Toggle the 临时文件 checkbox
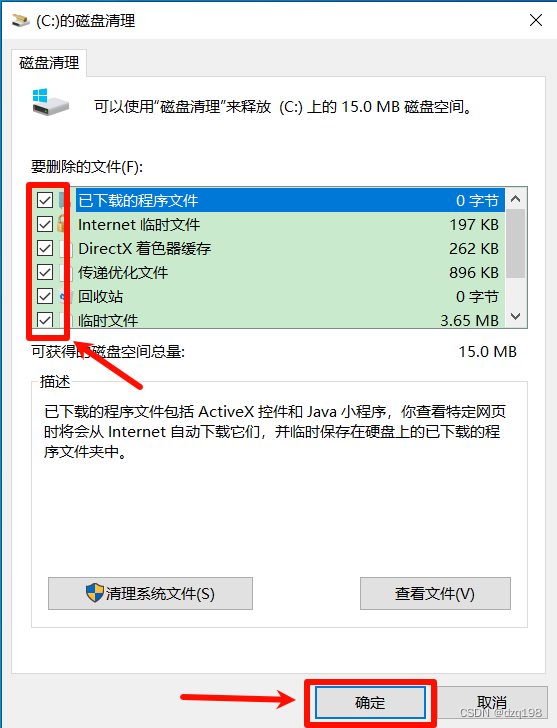 (45, 320)
